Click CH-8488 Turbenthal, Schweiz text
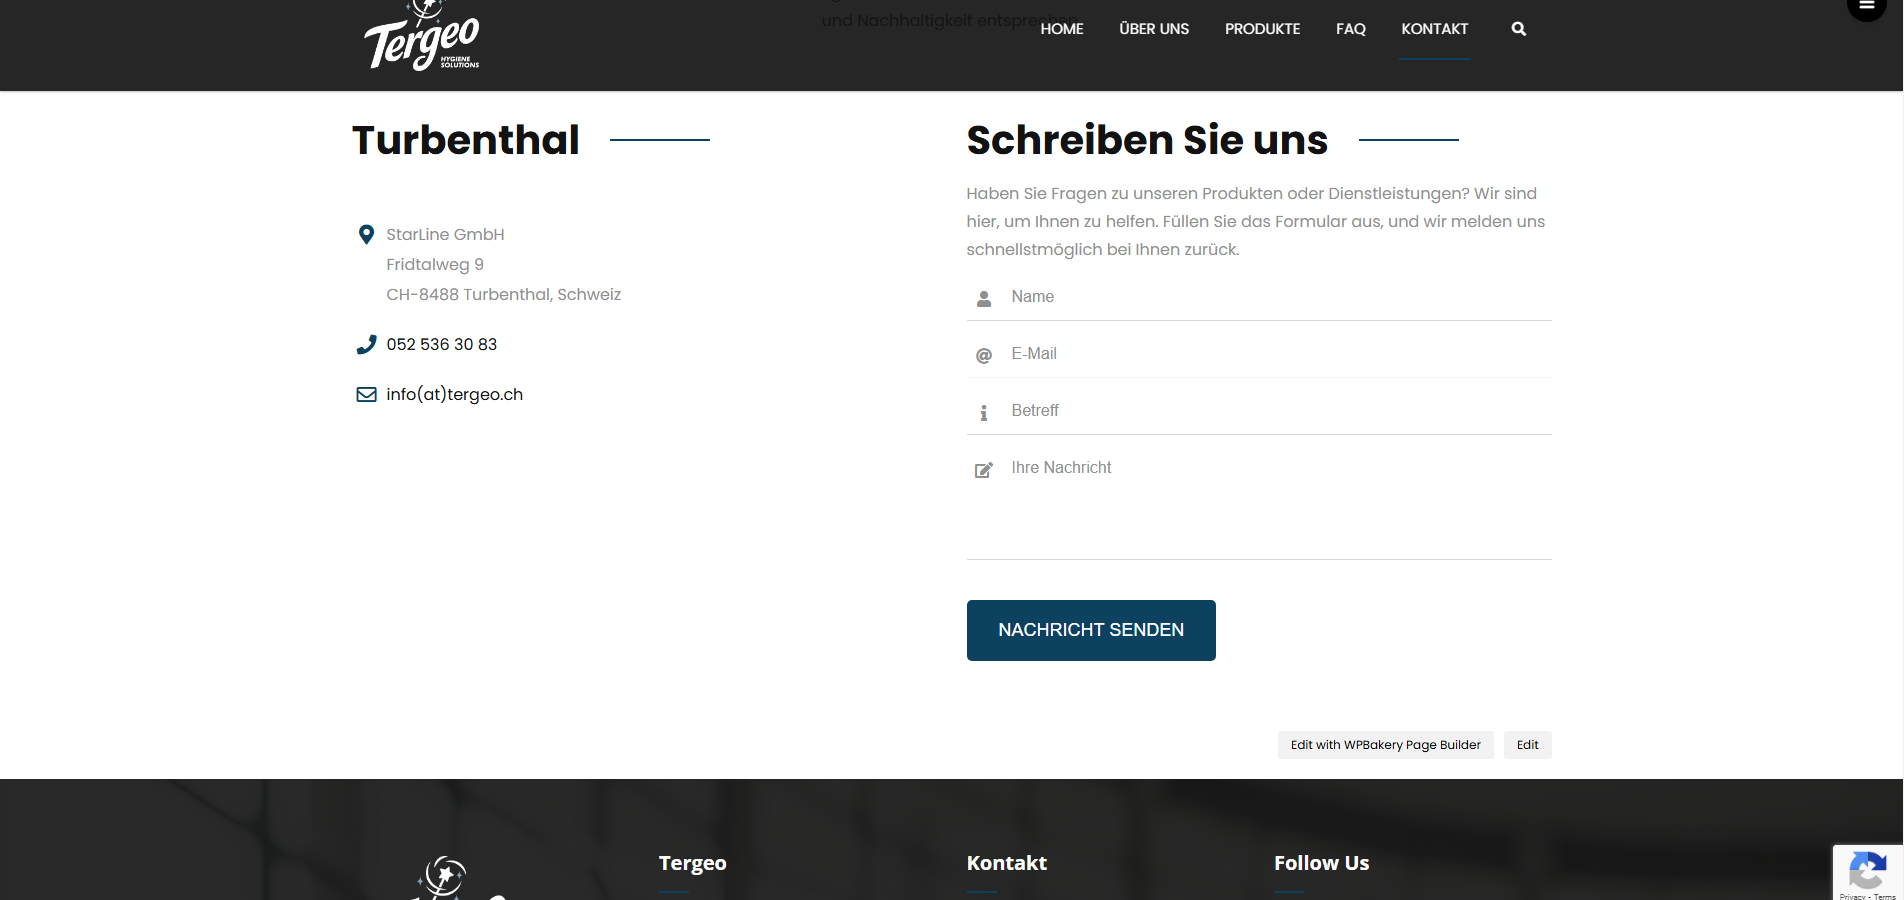Viewport: 1904px width, 900px height. point(504,295)
